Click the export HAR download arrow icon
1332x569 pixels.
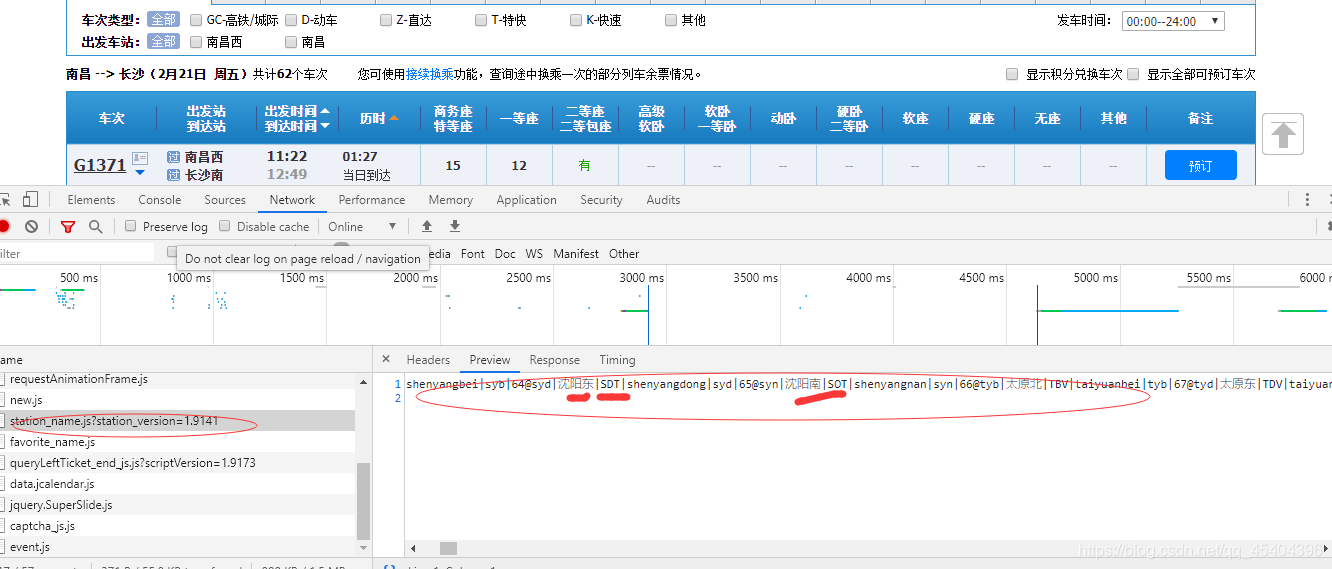click(455, 227)
